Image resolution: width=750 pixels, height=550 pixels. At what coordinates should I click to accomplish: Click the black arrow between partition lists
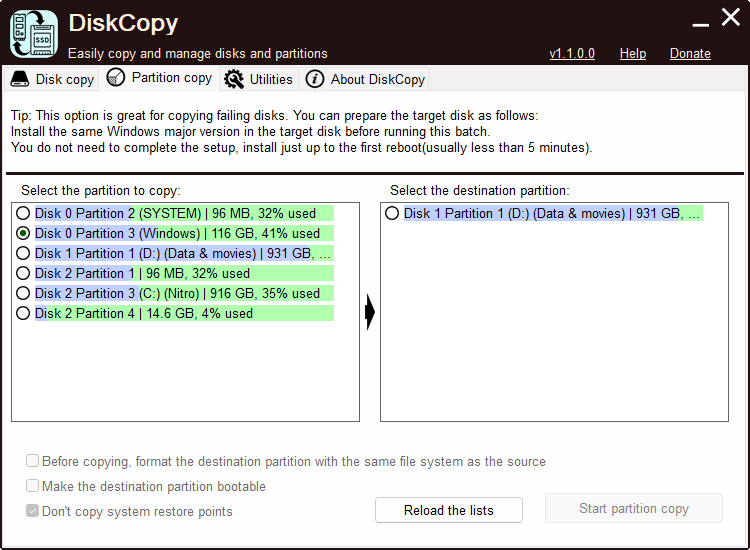[x=370, y=312]
